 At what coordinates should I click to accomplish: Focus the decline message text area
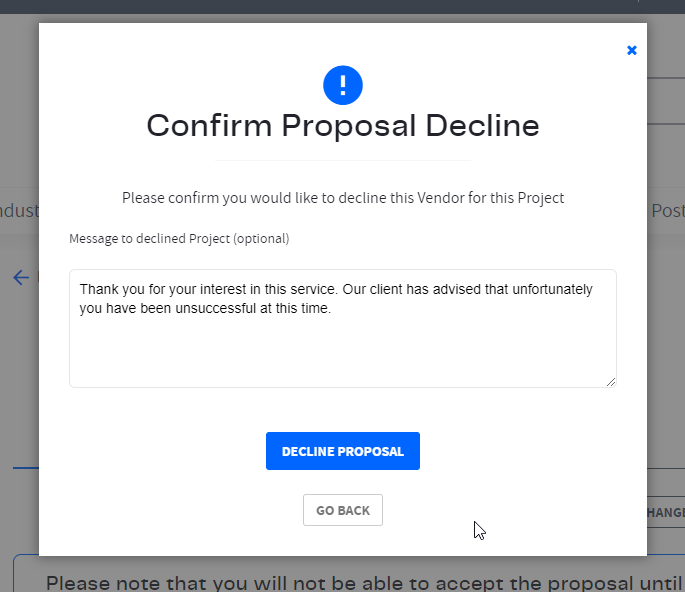[x=343, y=328]
